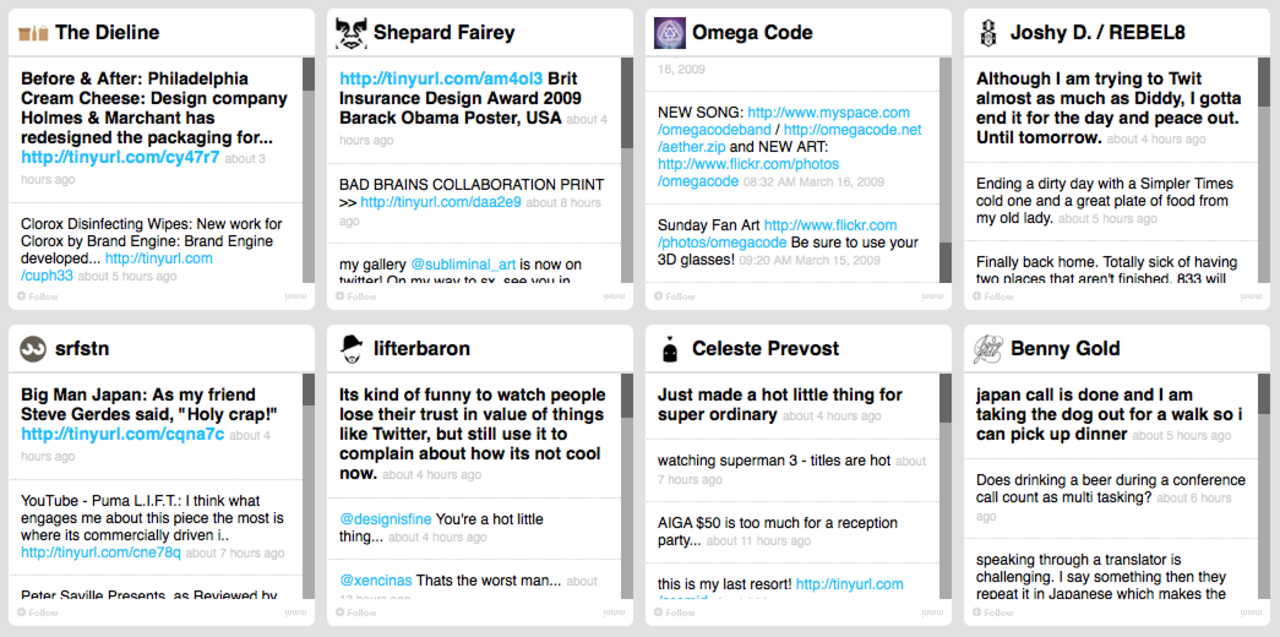Click The Dieline avatar icon
This screenshot has height=637, width=1280.
(33, 33)
